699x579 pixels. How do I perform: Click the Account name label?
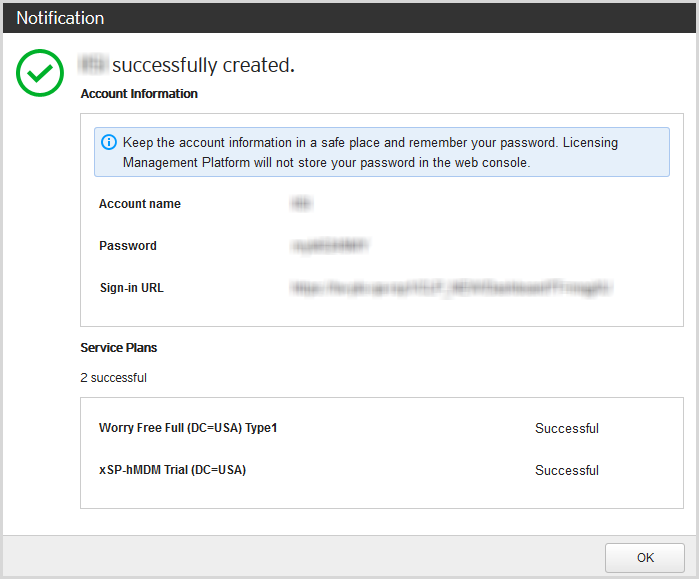[140, 204]
